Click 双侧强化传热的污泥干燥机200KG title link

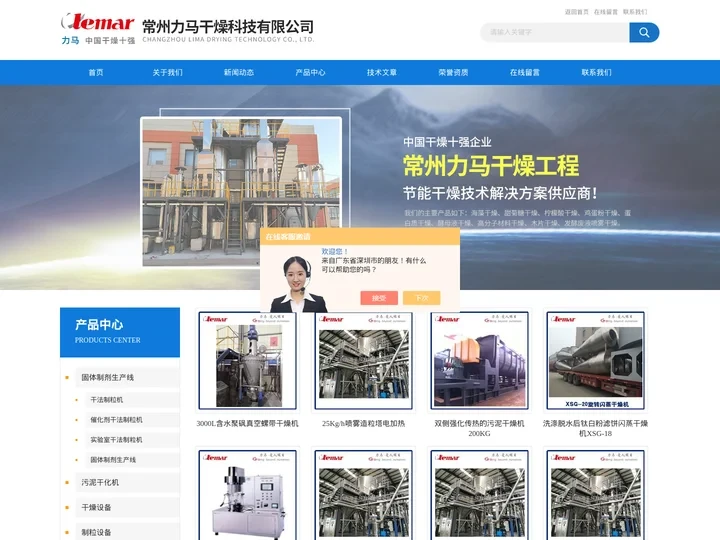479,428
